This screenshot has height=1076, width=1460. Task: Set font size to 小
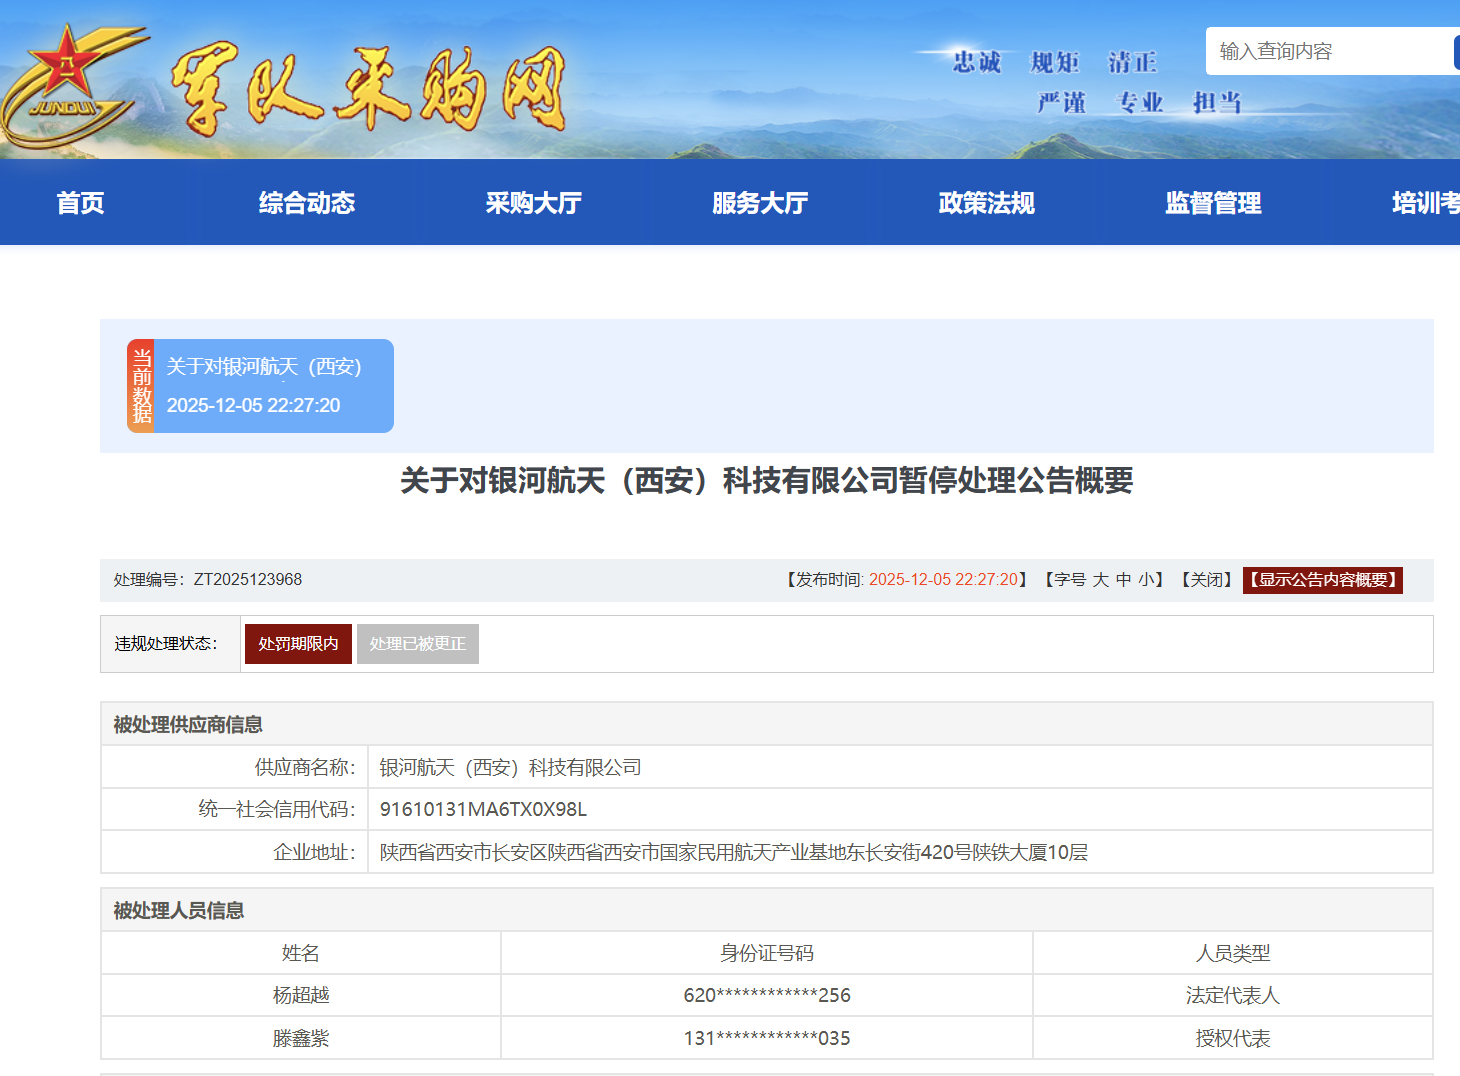coord(1146,580)
